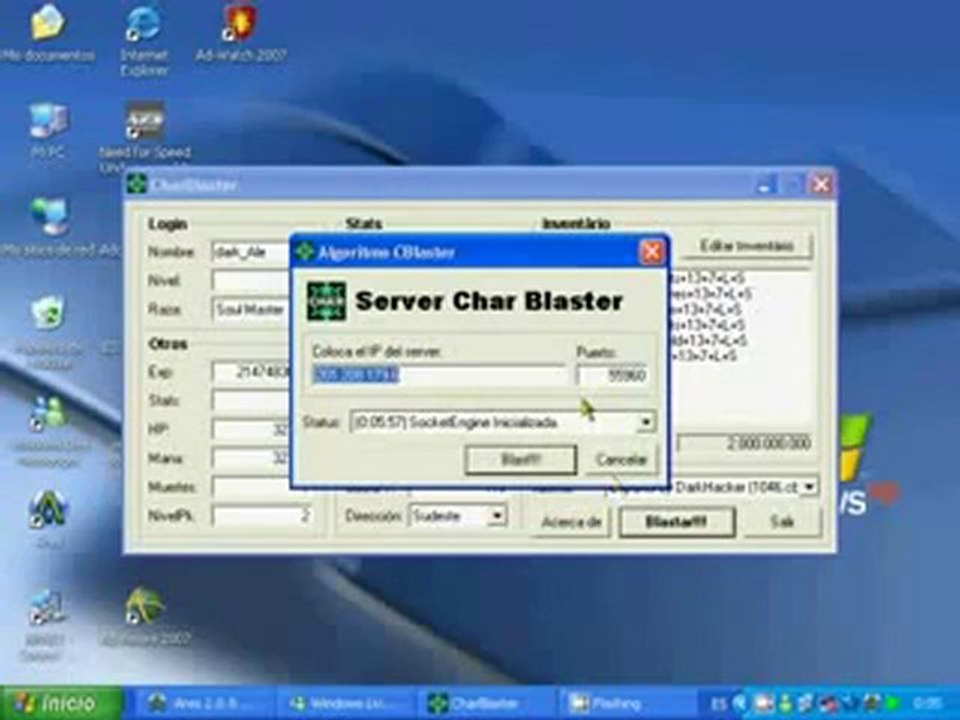Click the Nivel input field
Image resolution: width=960 pixels, height=720 pixels.
(x=251, y=280)
